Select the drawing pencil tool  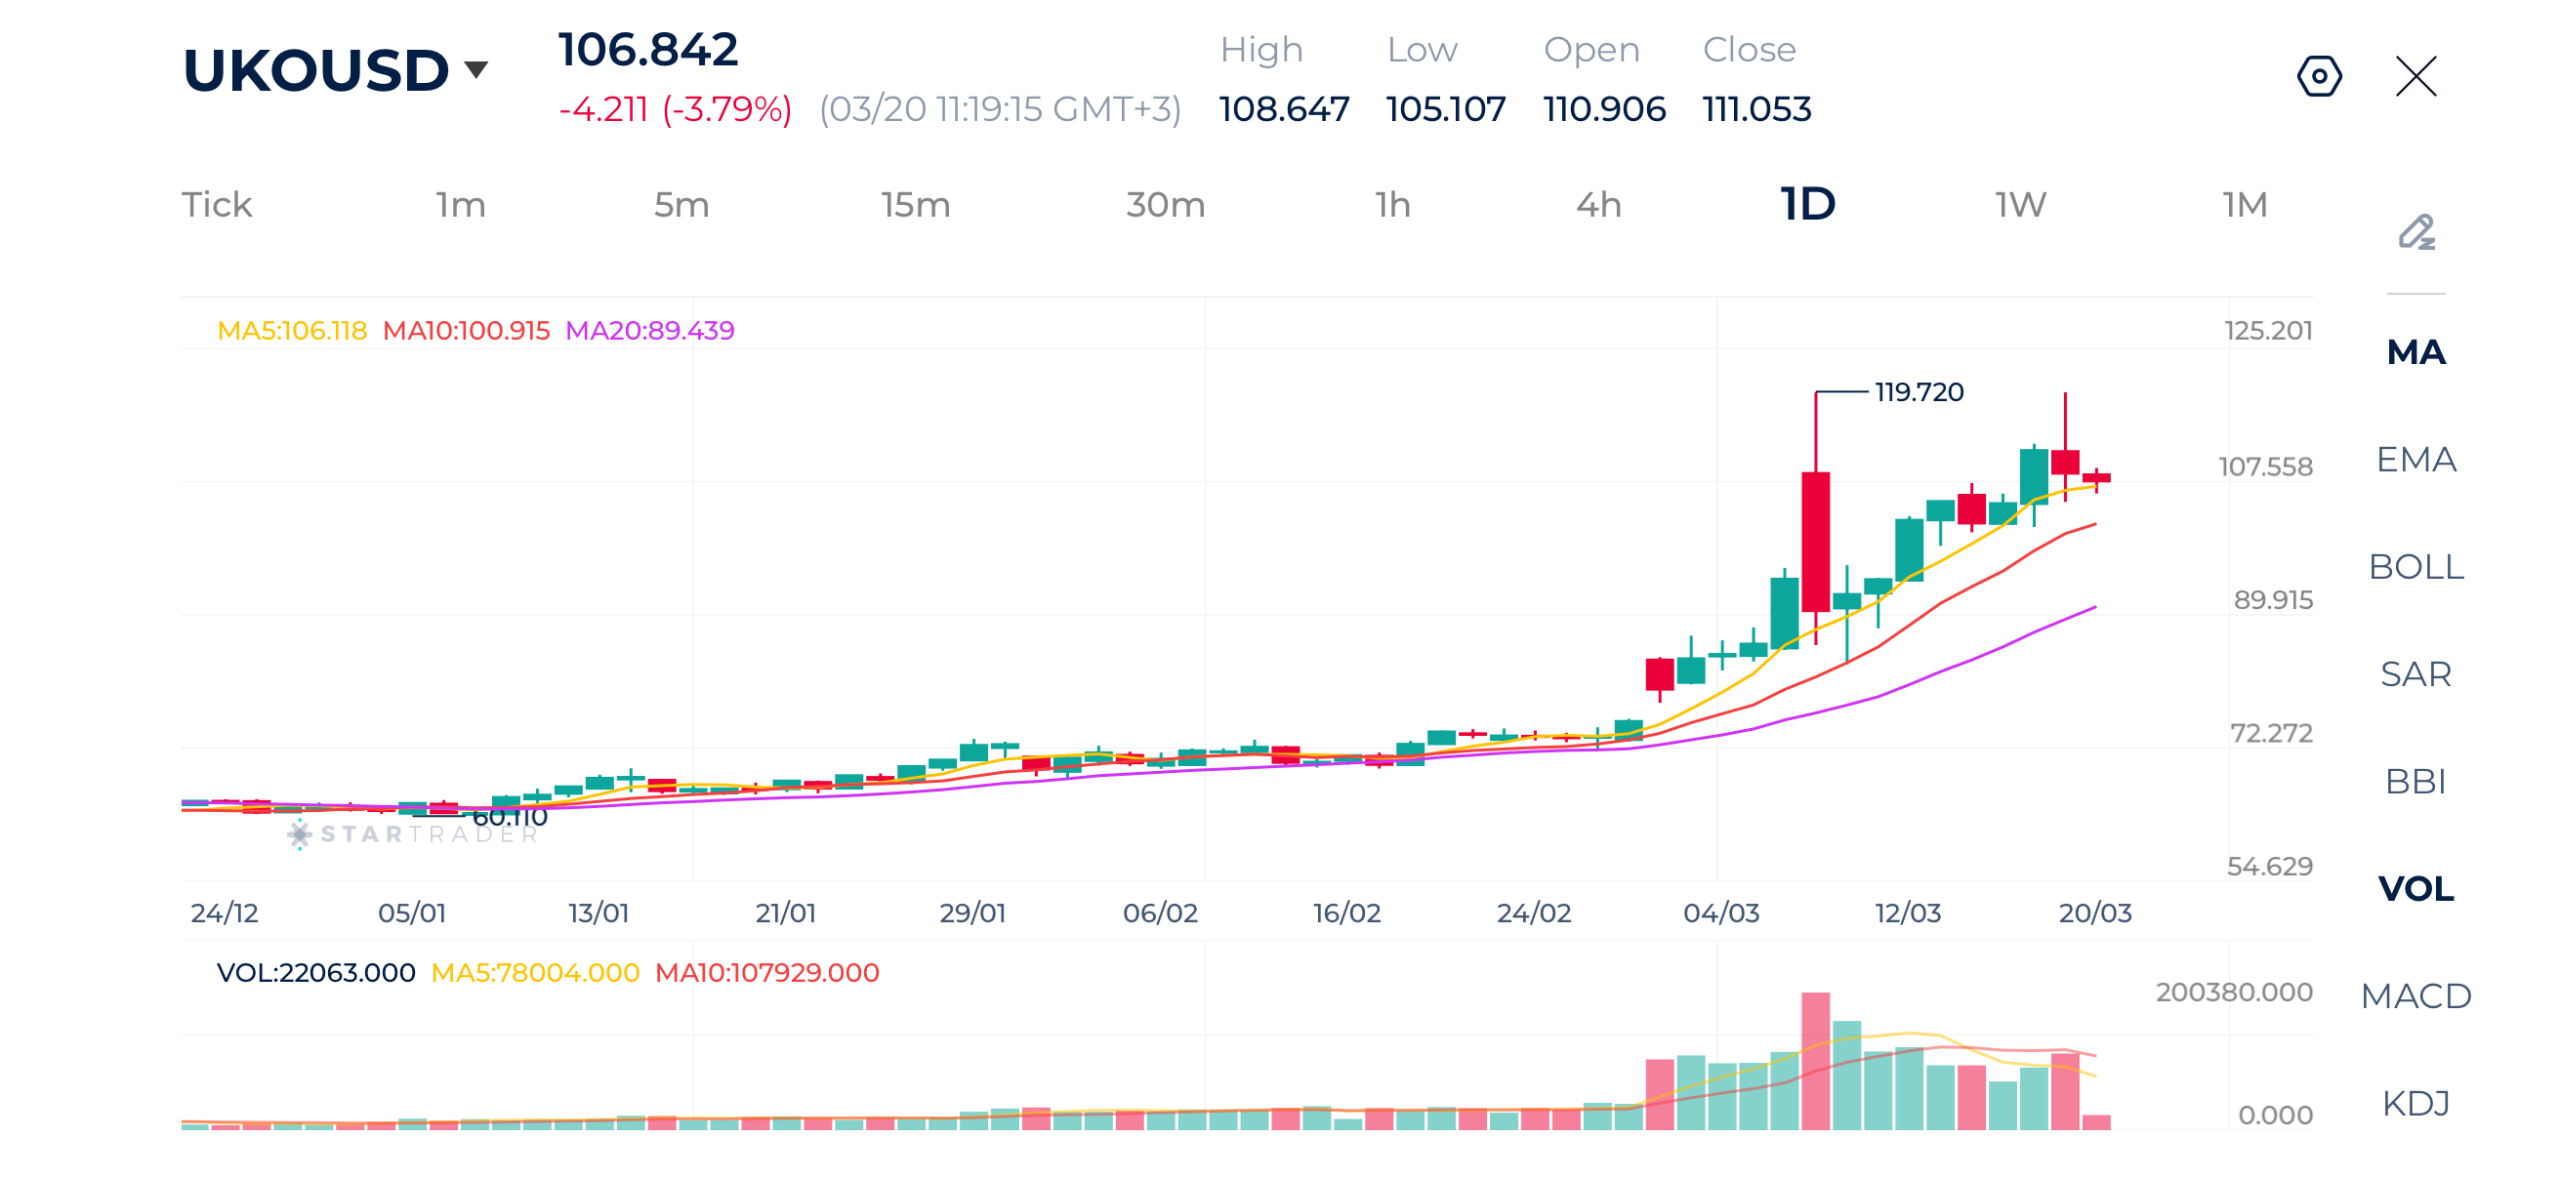pos(2415,232)
